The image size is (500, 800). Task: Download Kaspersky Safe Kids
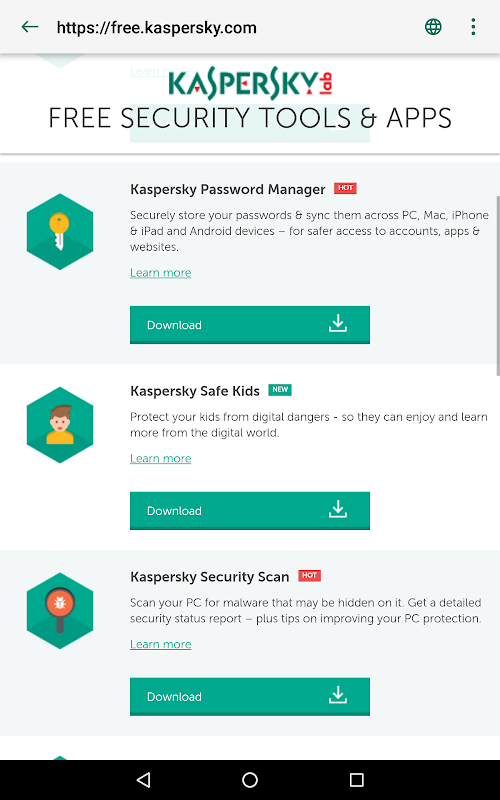(250, 511)
